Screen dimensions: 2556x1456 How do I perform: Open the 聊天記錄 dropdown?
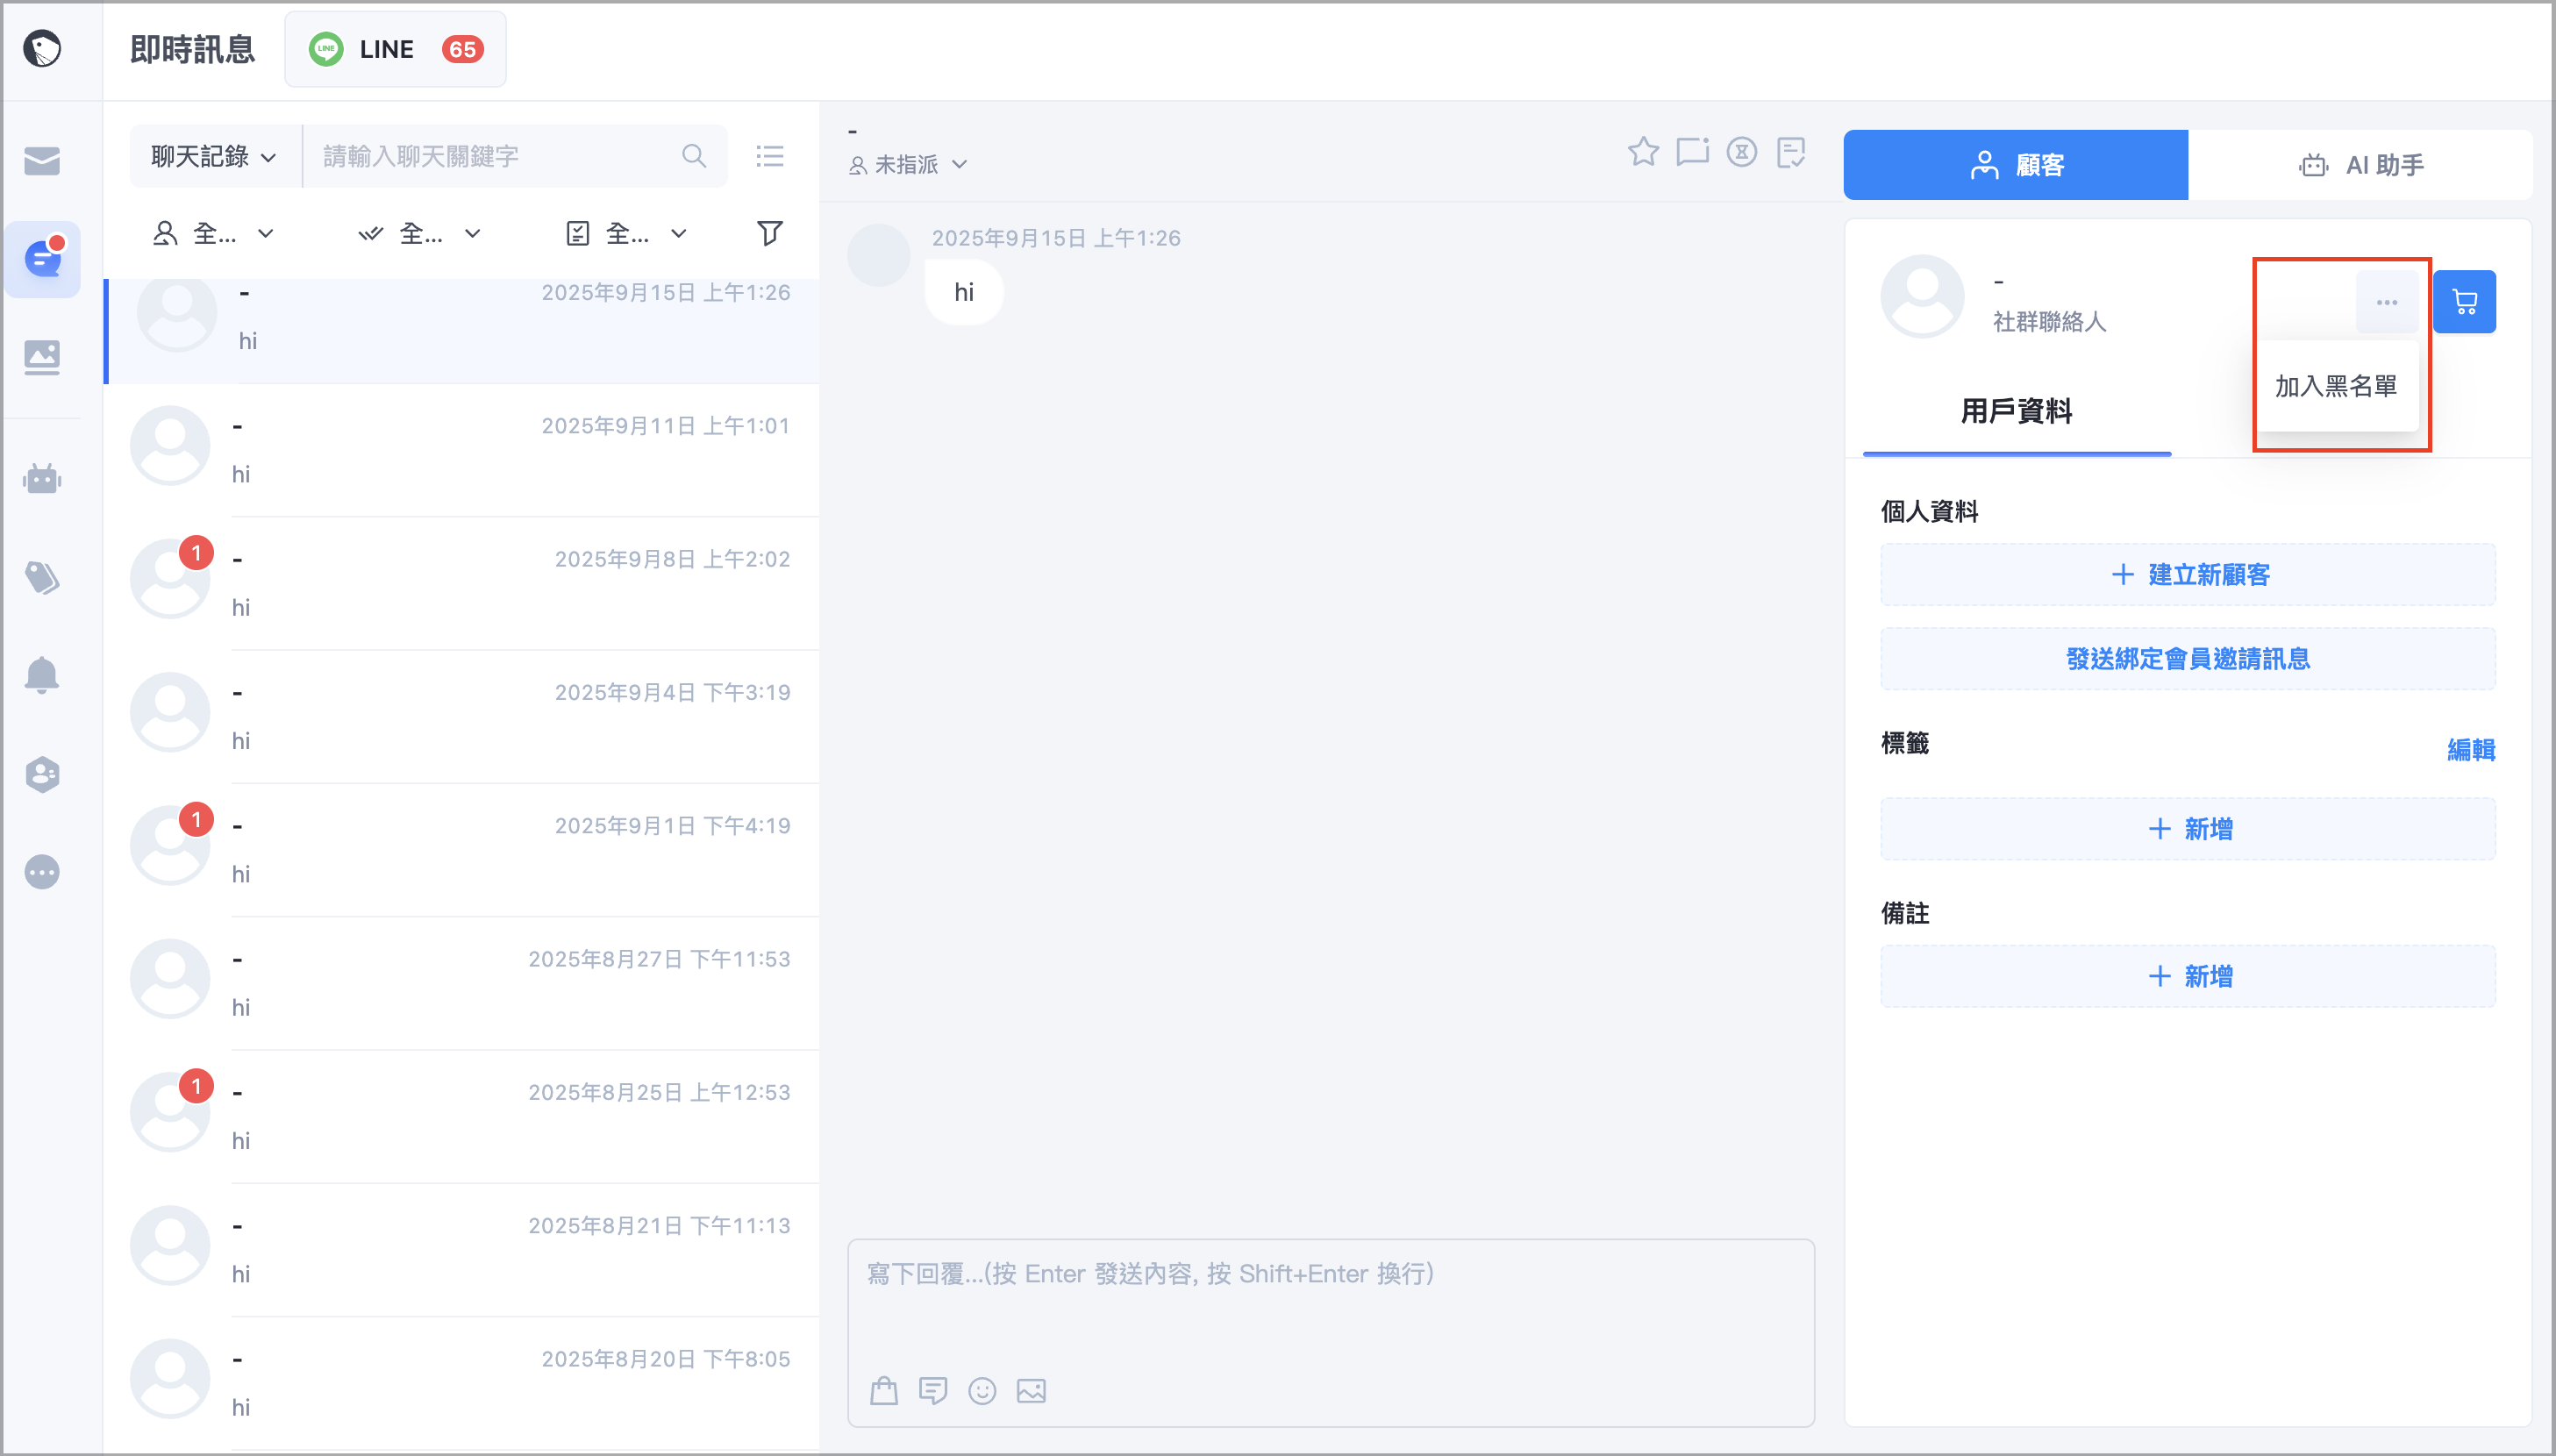point(214,156)
